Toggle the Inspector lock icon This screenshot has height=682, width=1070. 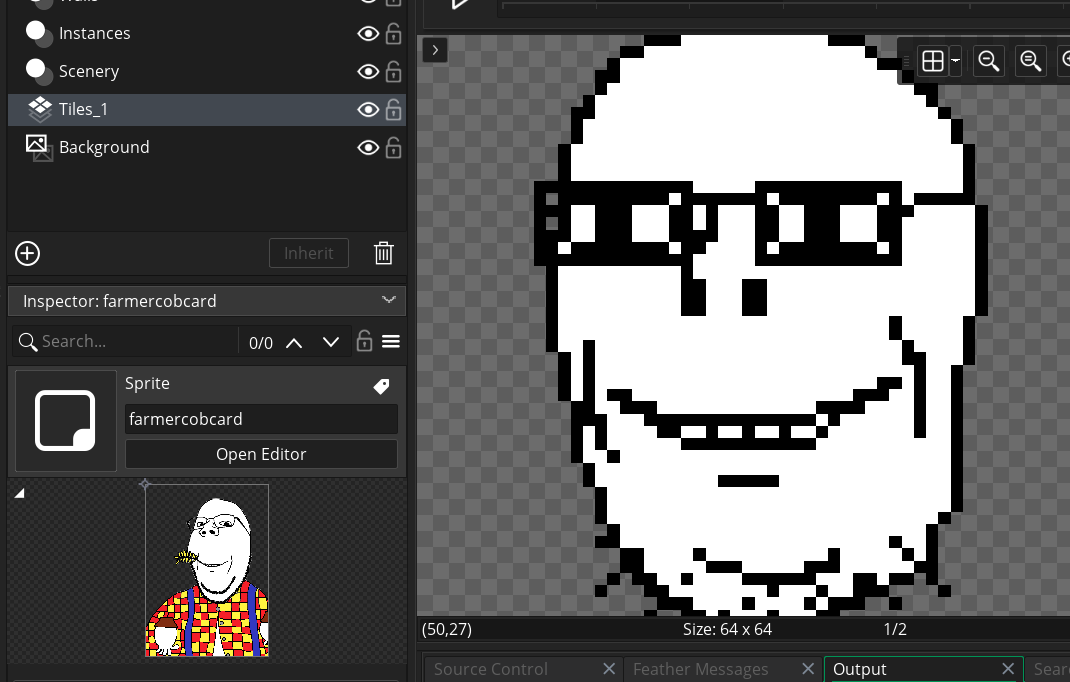pyautogui.click(x=364, y=342)
